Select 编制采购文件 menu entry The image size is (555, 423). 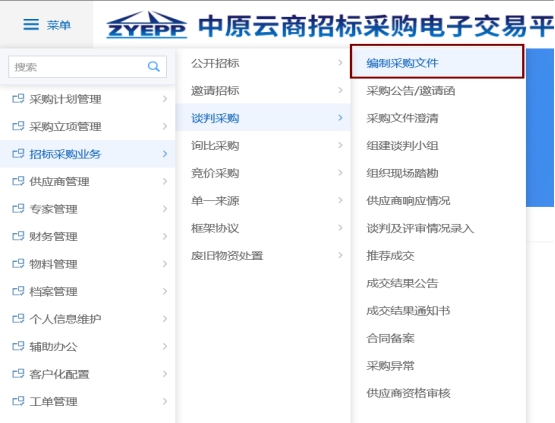coord(437,62)
